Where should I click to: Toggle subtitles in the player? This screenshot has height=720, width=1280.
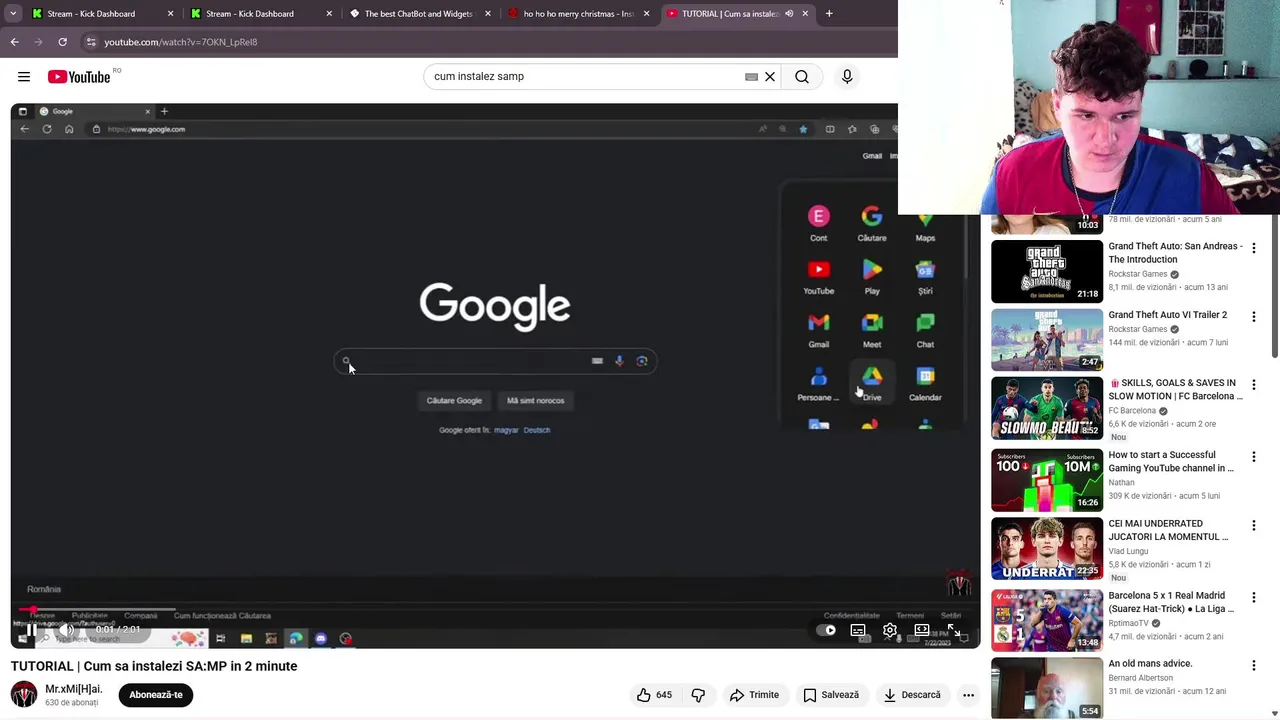pos(858,630)
